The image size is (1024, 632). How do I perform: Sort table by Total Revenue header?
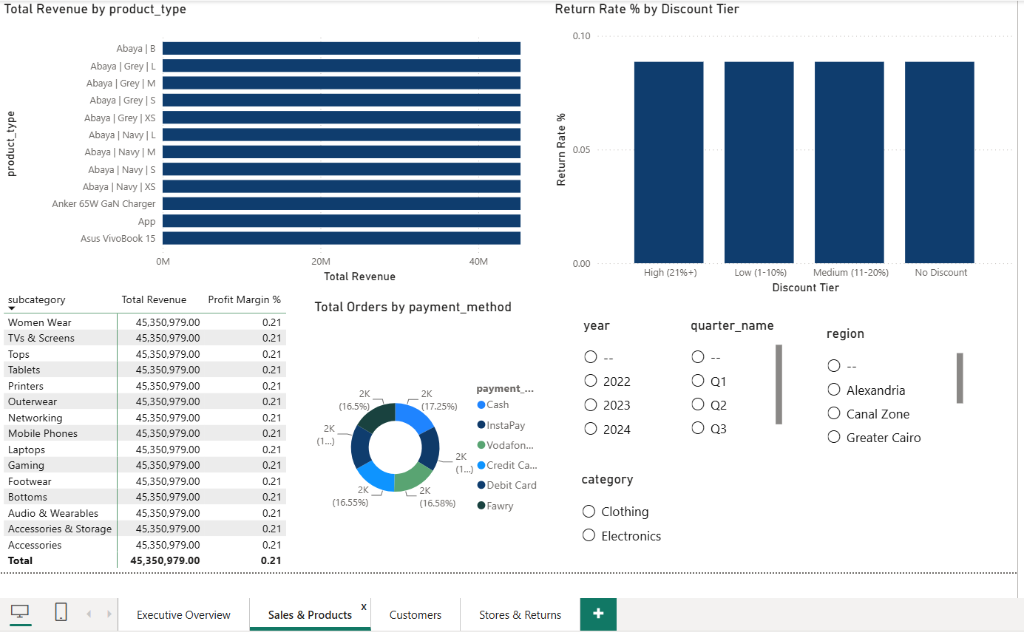pyautogui.click(x=154, y=300)
